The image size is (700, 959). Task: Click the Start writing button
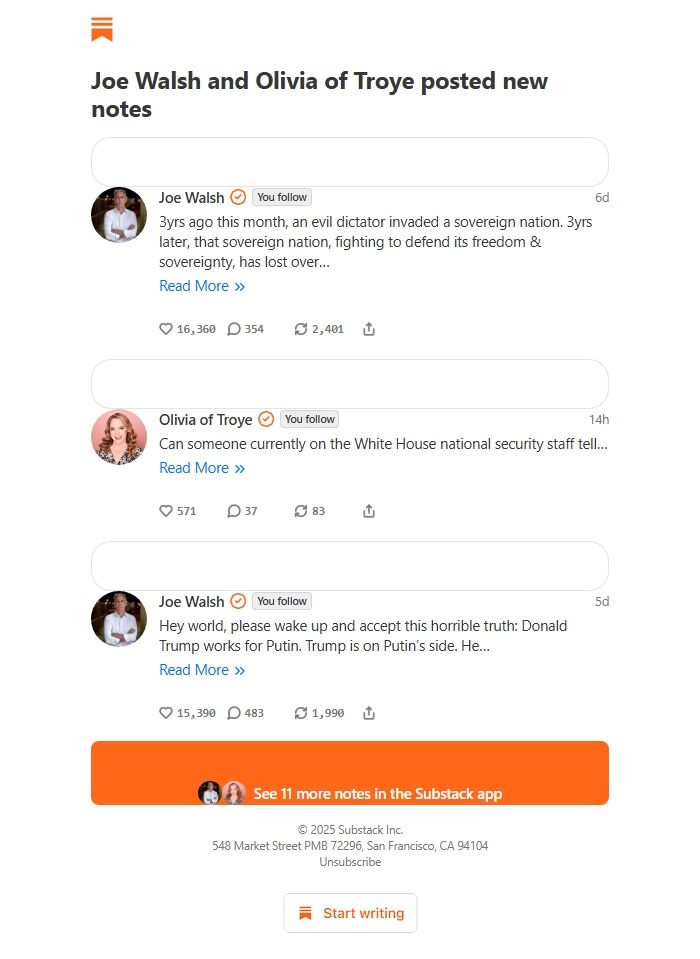[x=350, y=913]
